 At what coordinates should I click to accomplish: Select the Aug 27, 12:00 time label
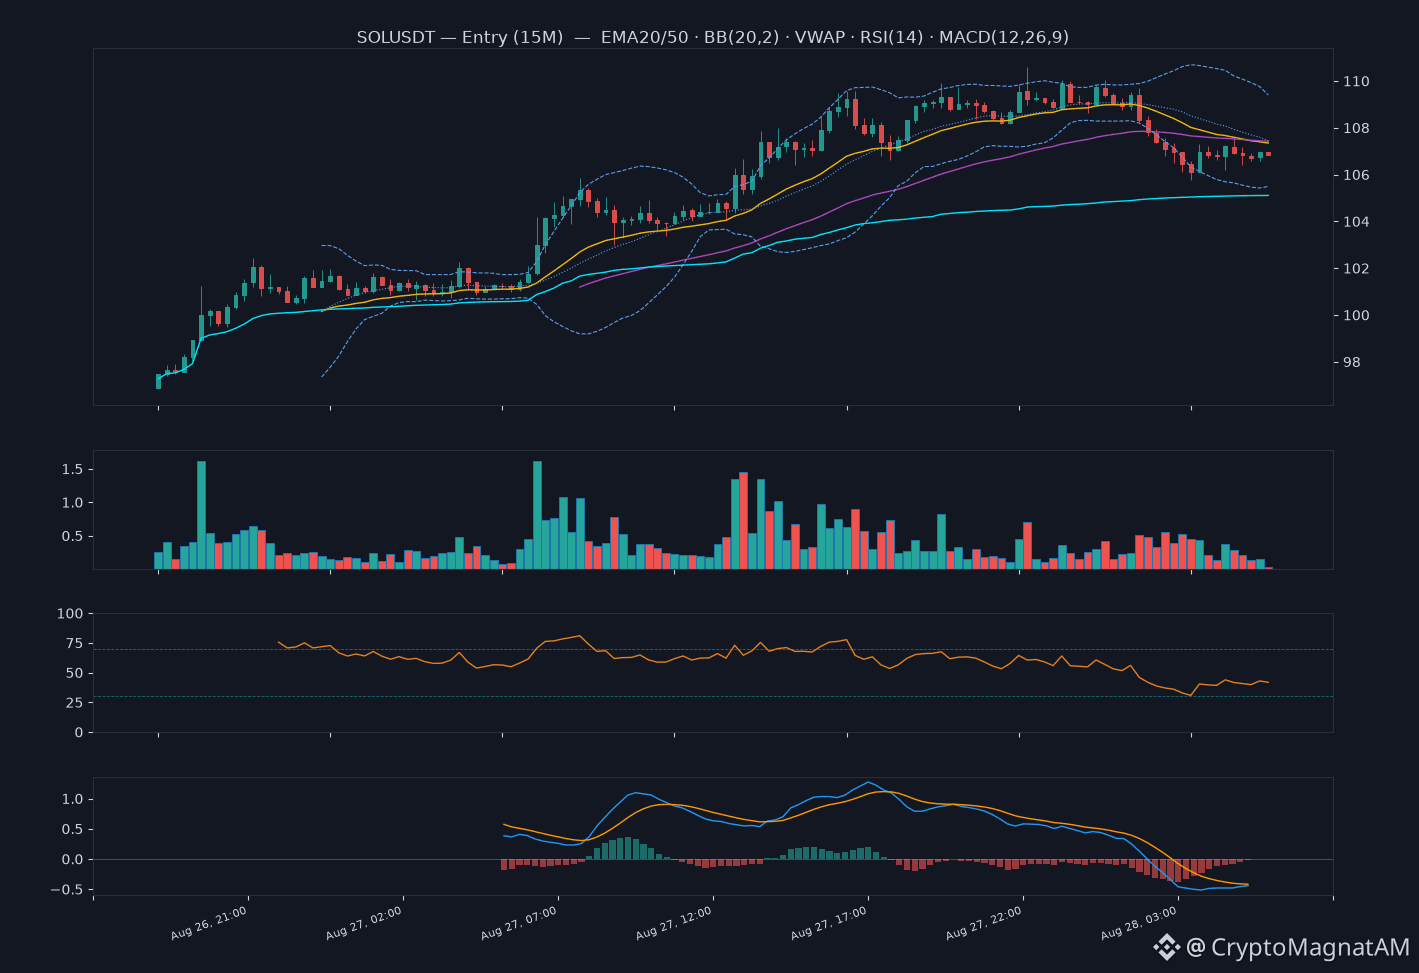[x=674, y=923]
